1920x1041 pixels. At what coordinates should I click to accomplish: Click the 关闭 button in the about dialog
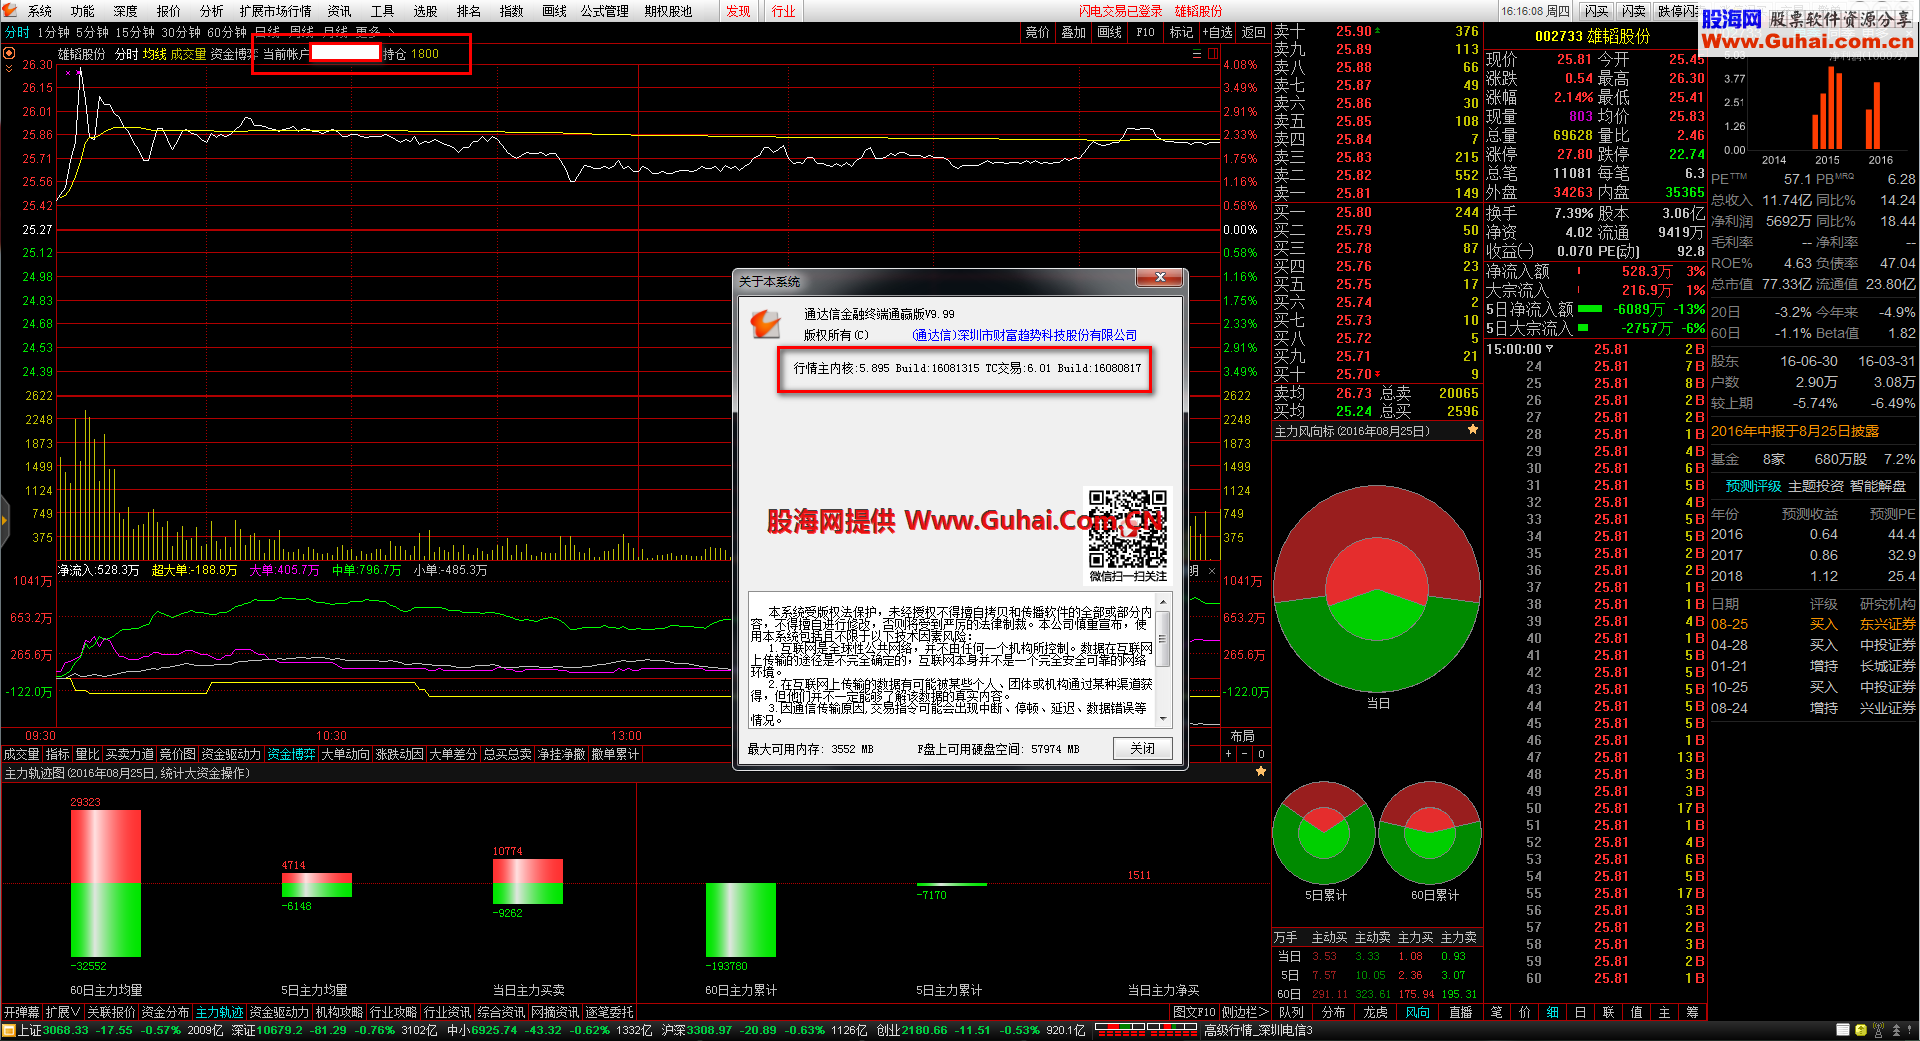(x=1143, y=748)
